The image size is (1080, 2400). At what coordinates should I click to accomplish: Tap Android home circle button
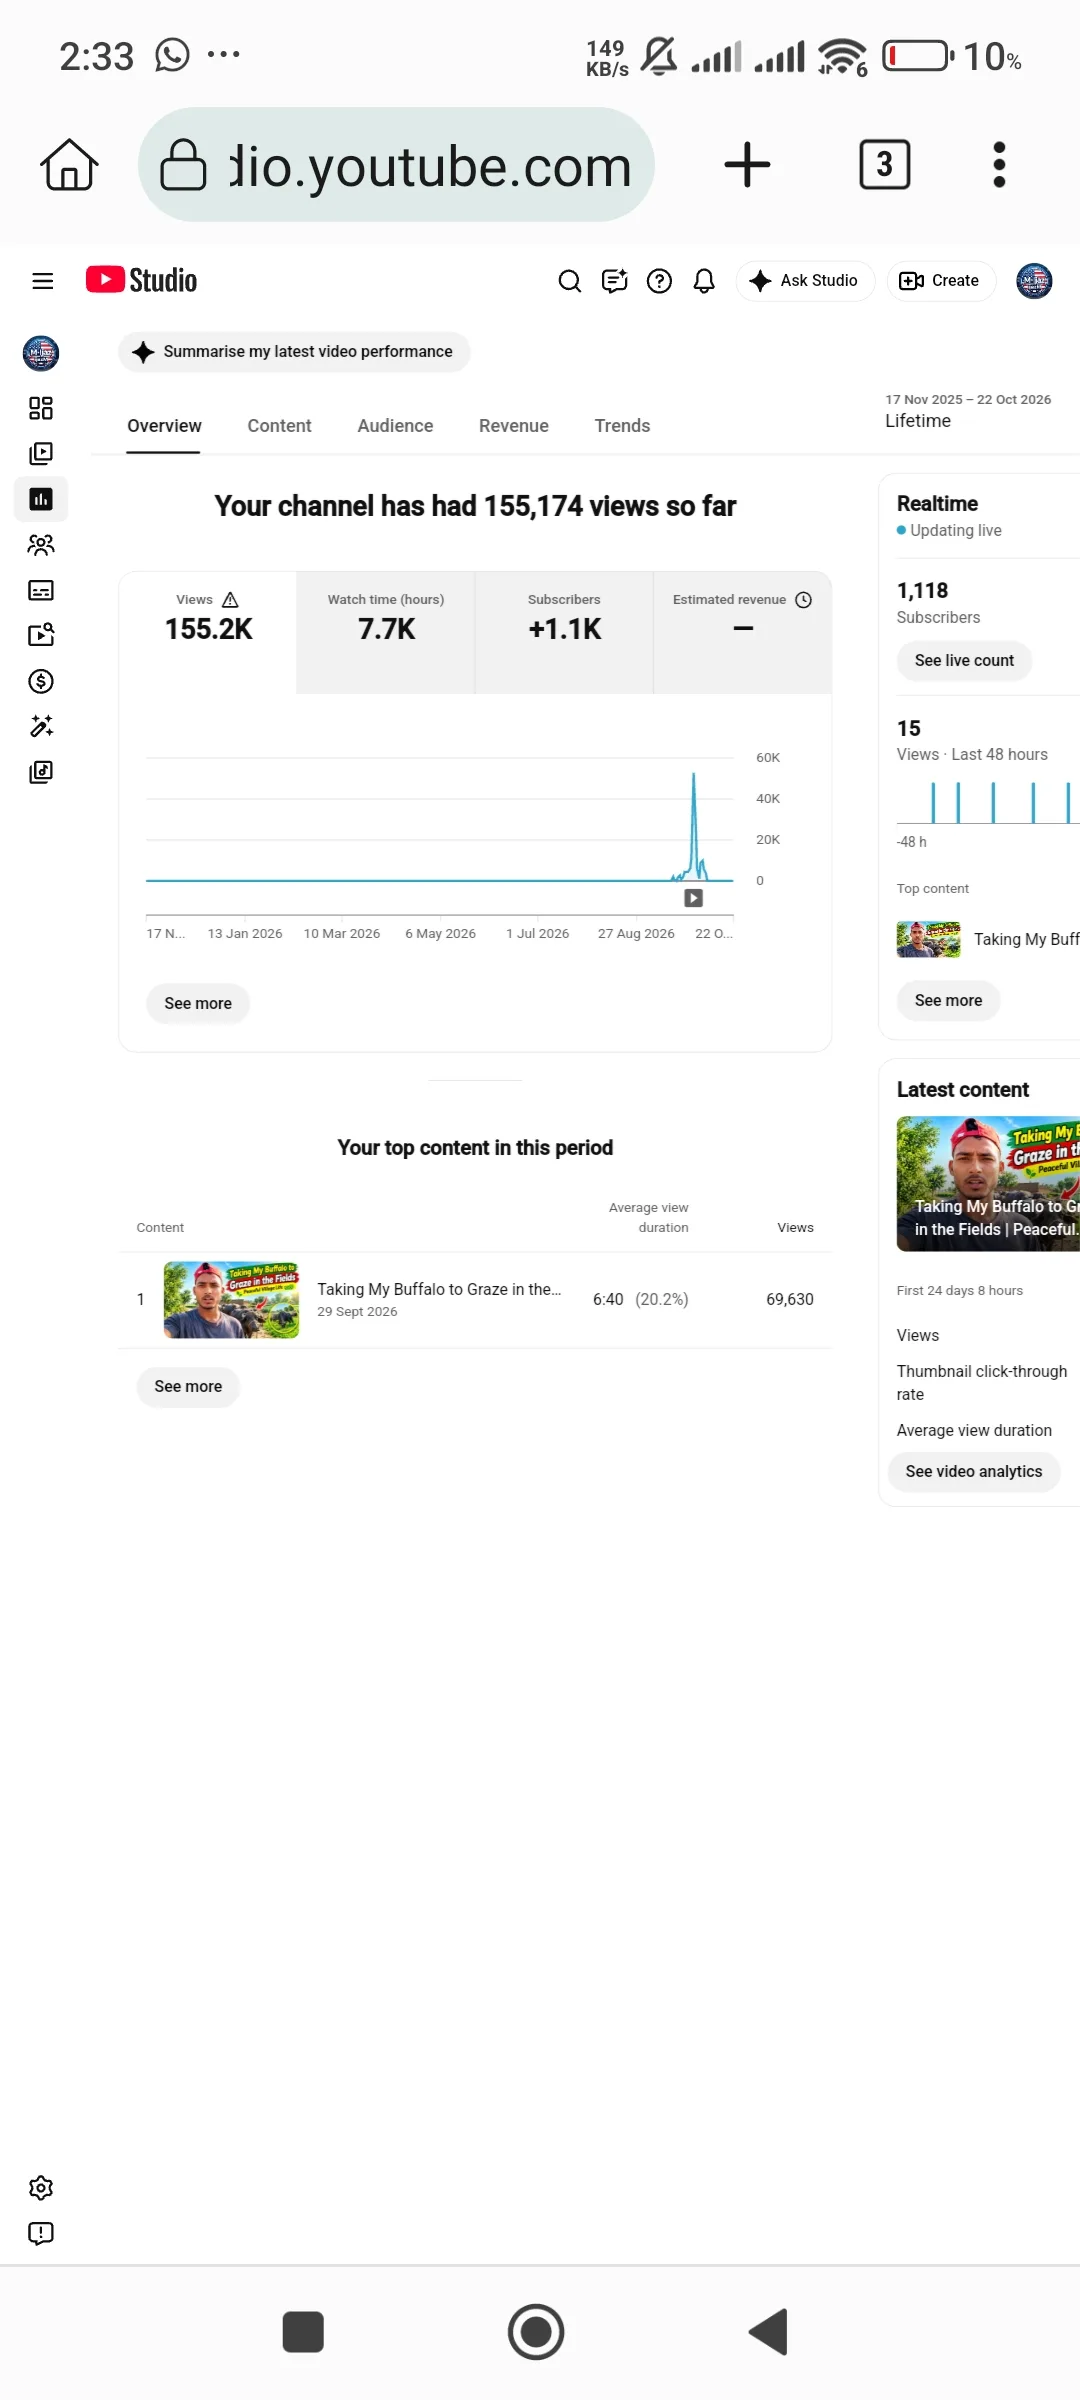pos(536,2332)
